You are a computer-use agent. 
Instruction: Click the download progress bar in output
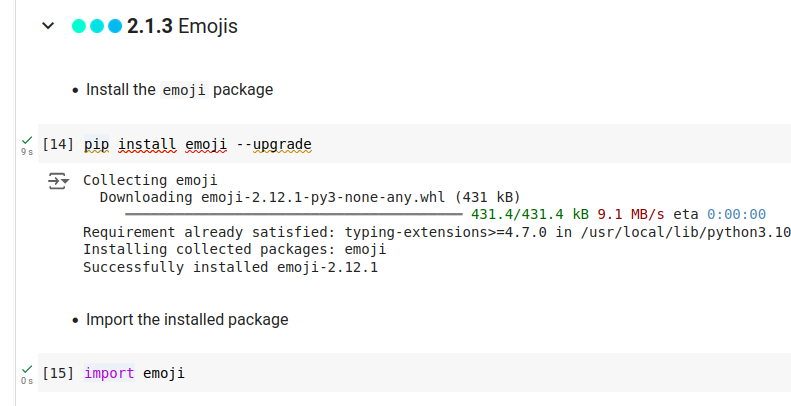(x=293, y=214)
